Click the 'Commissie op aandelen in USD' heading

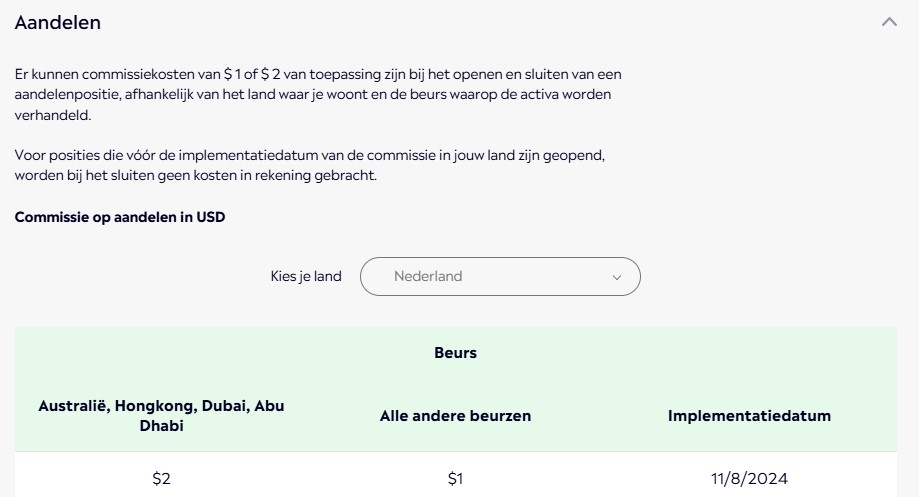120,217
